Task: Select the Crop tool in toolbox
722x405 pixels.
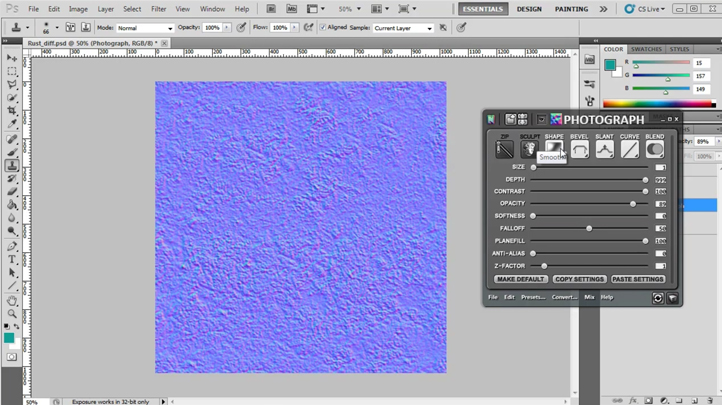Action: click(12, 111)
